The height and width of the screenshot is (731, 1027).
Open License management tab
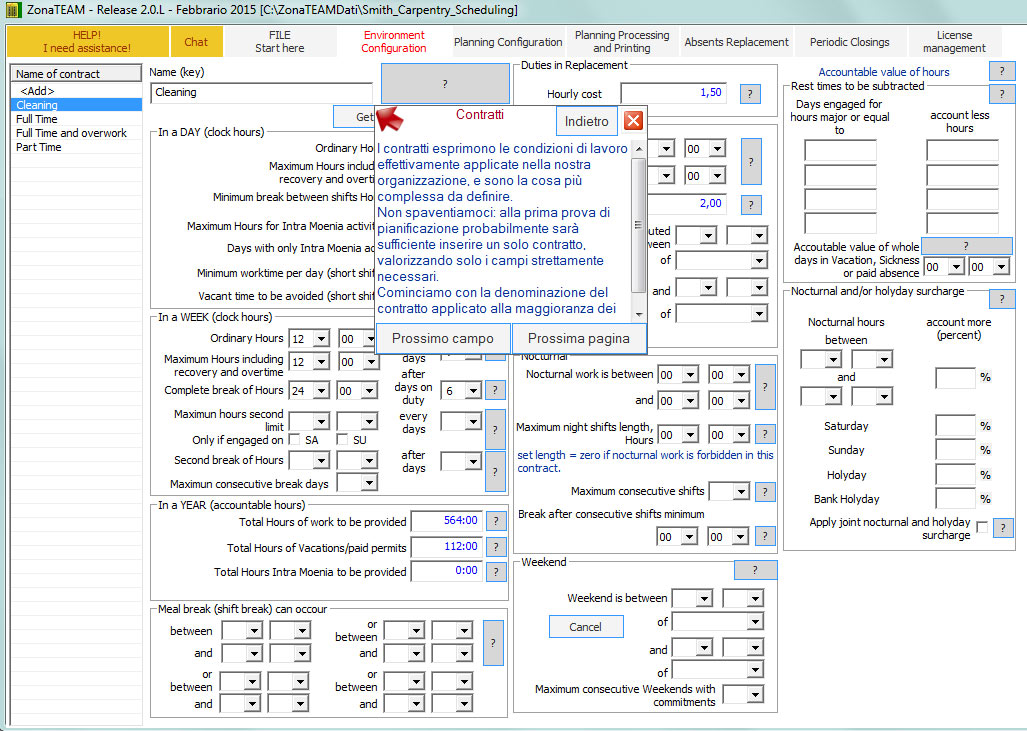[954, 41]
